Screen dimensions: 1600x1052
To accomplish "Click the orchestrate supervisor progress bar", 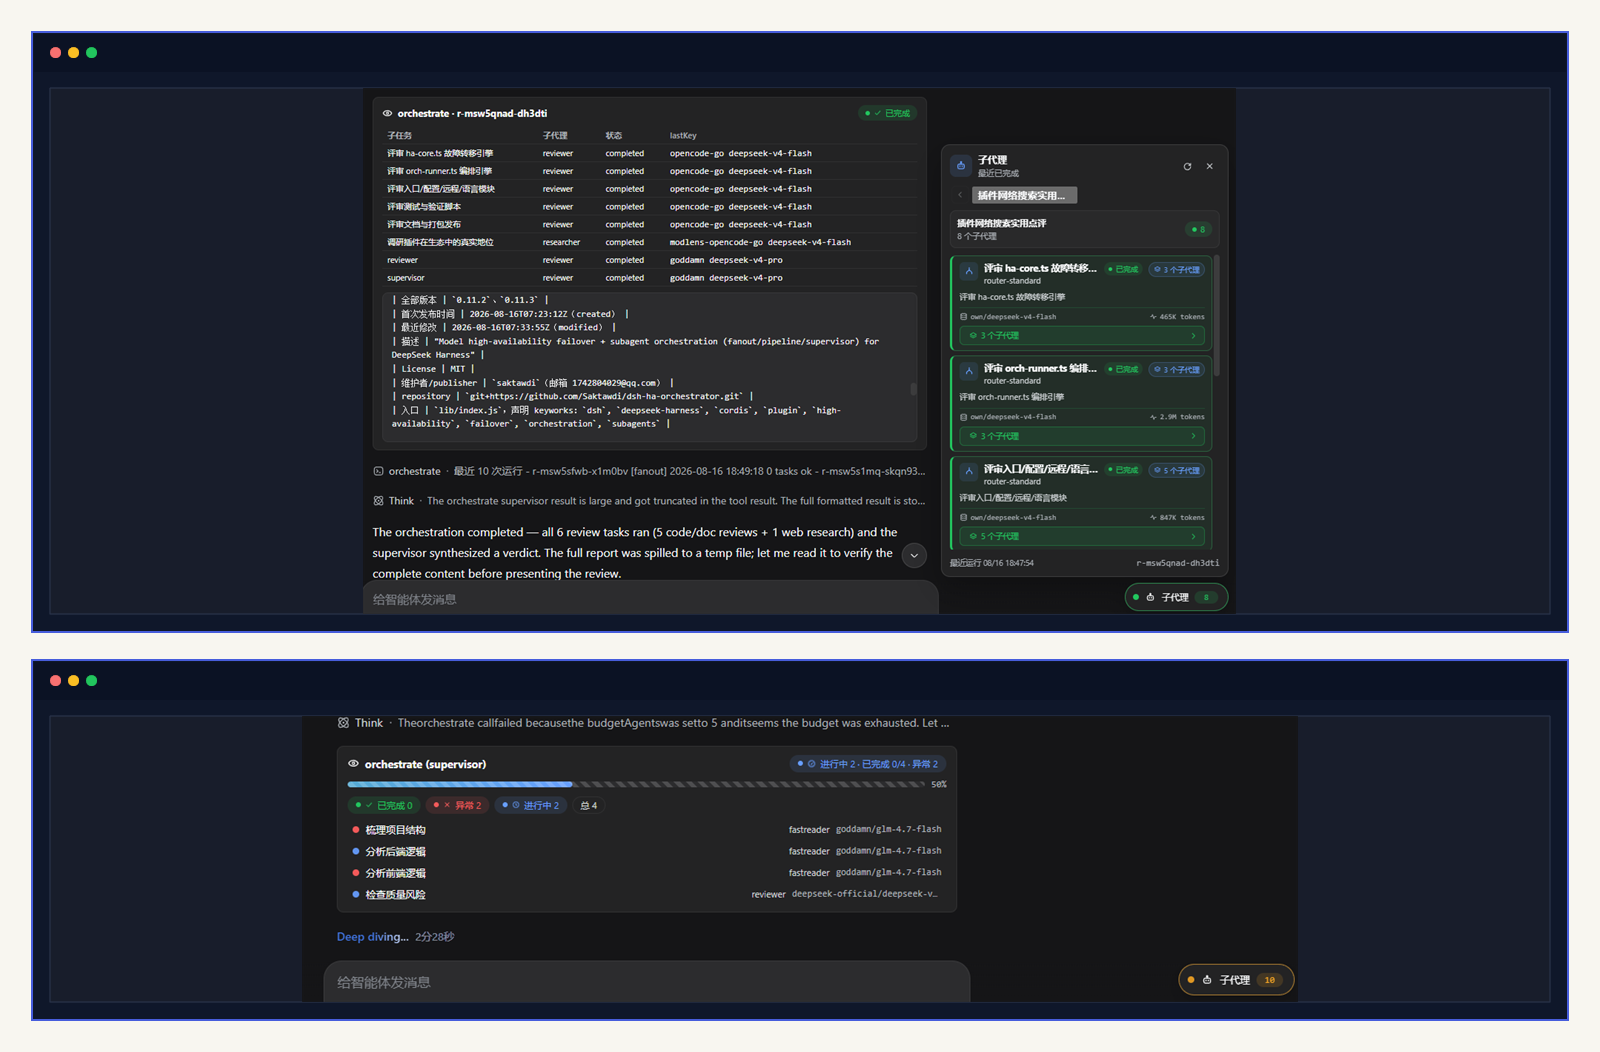I will (636, 784).
